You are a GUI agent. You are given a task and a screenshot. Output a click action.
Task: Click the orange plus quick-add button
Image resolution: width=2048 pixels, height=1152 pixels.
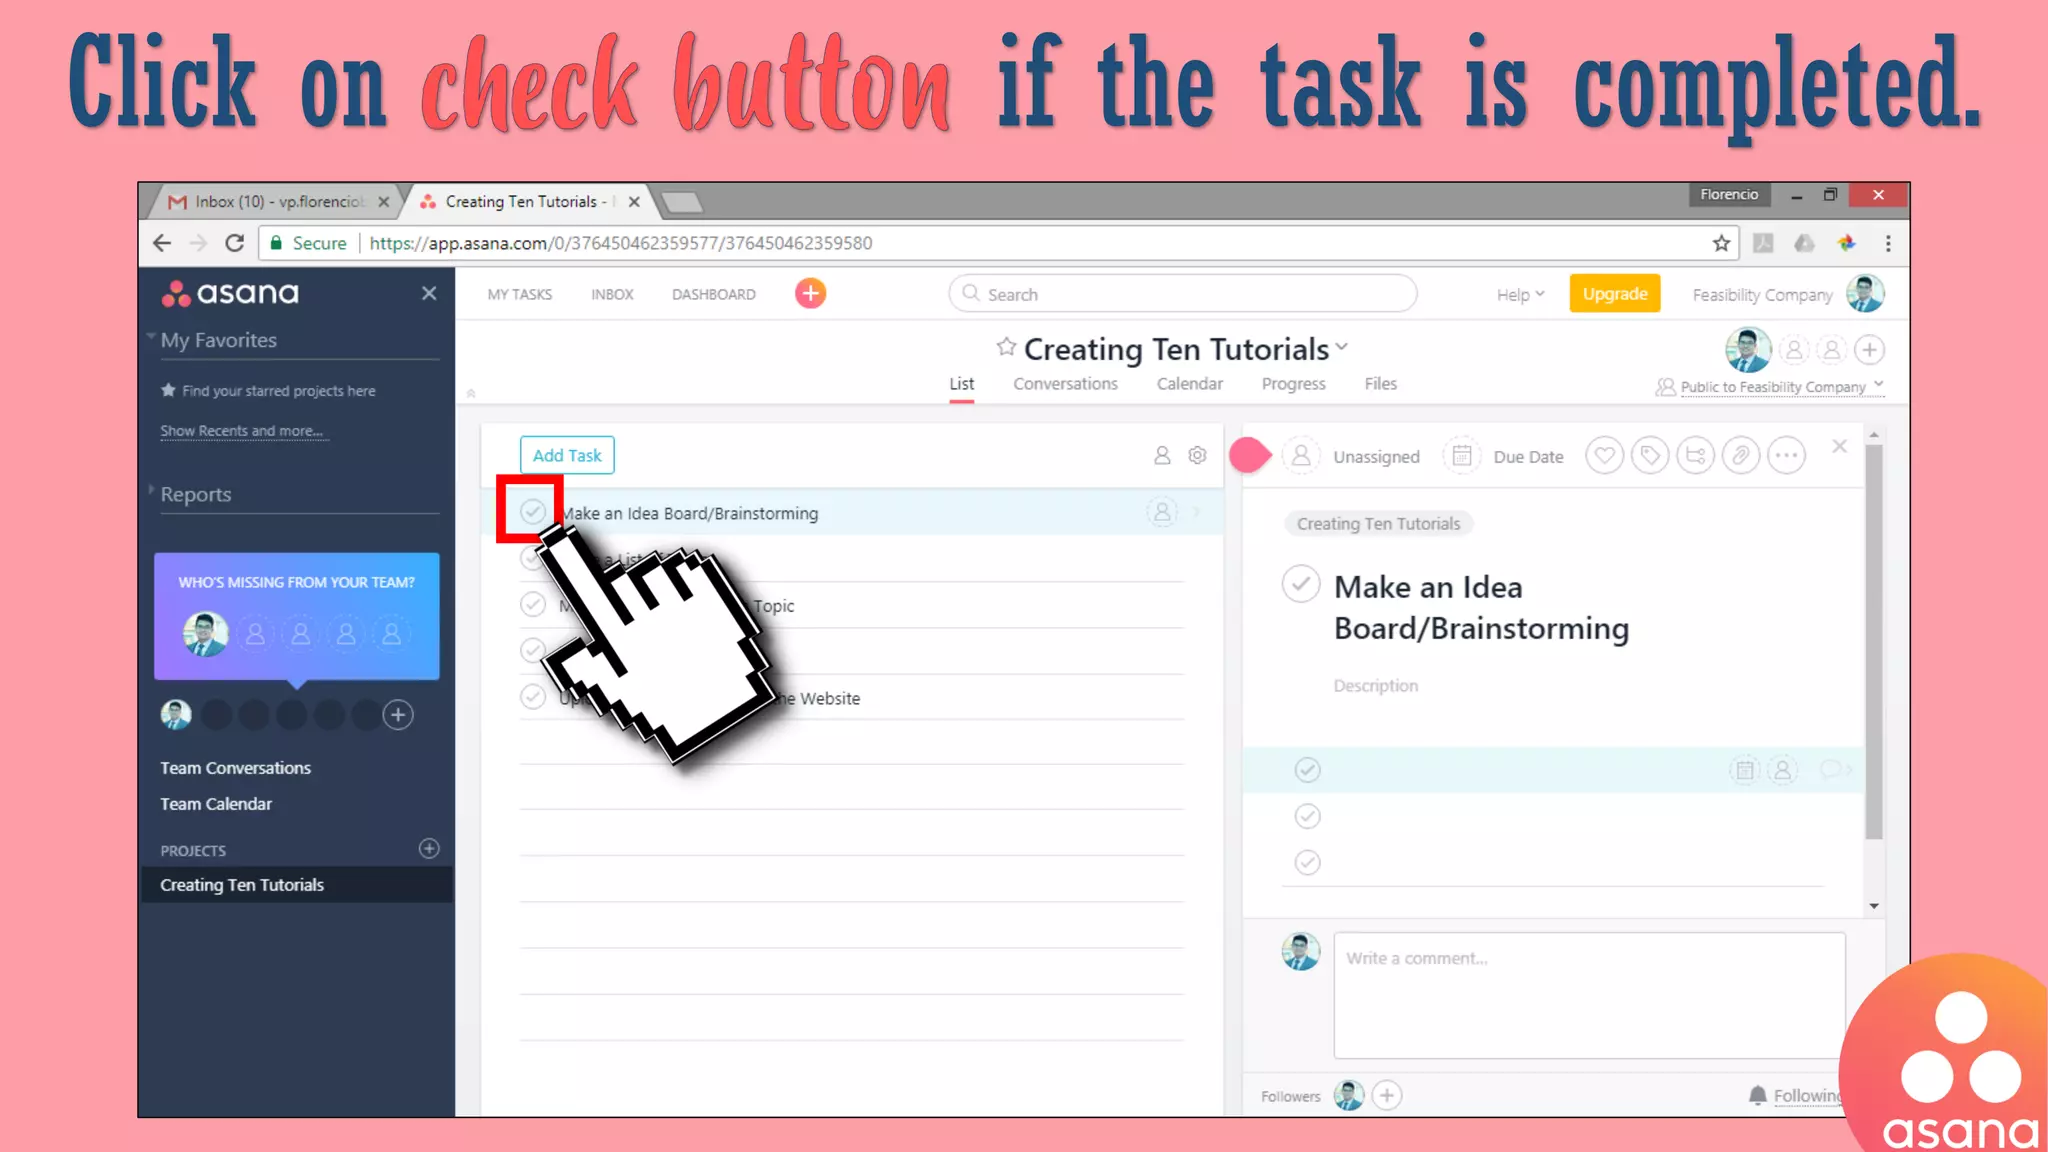click(x=810, y=294)
